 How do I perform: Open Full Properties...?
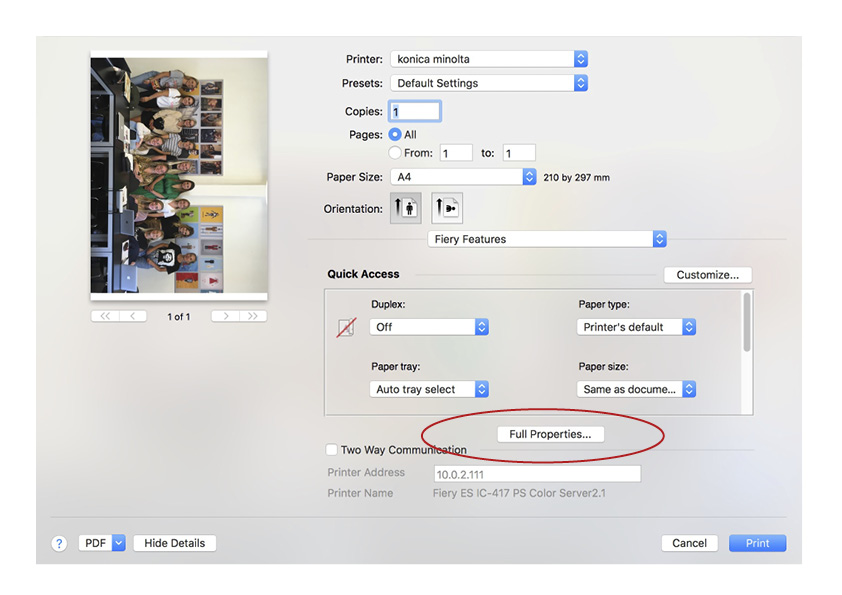click(x=550, y=434)
